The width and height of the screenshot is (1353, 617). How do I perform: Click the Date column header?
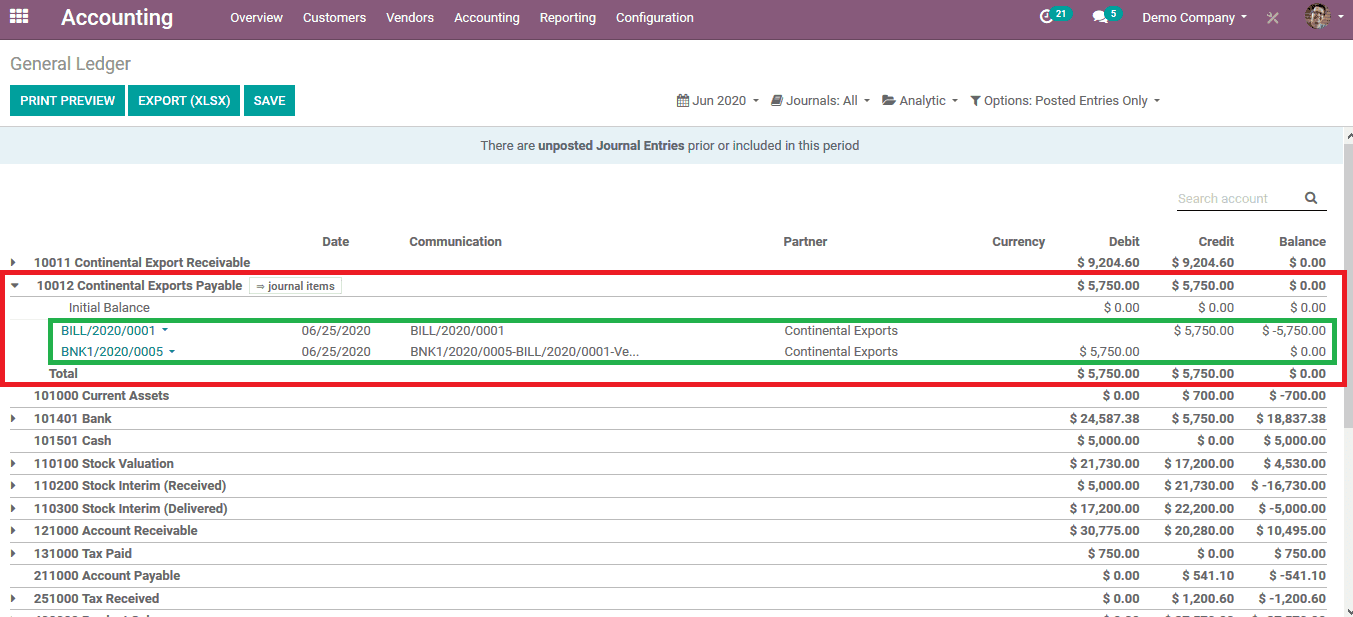(336, 241)
